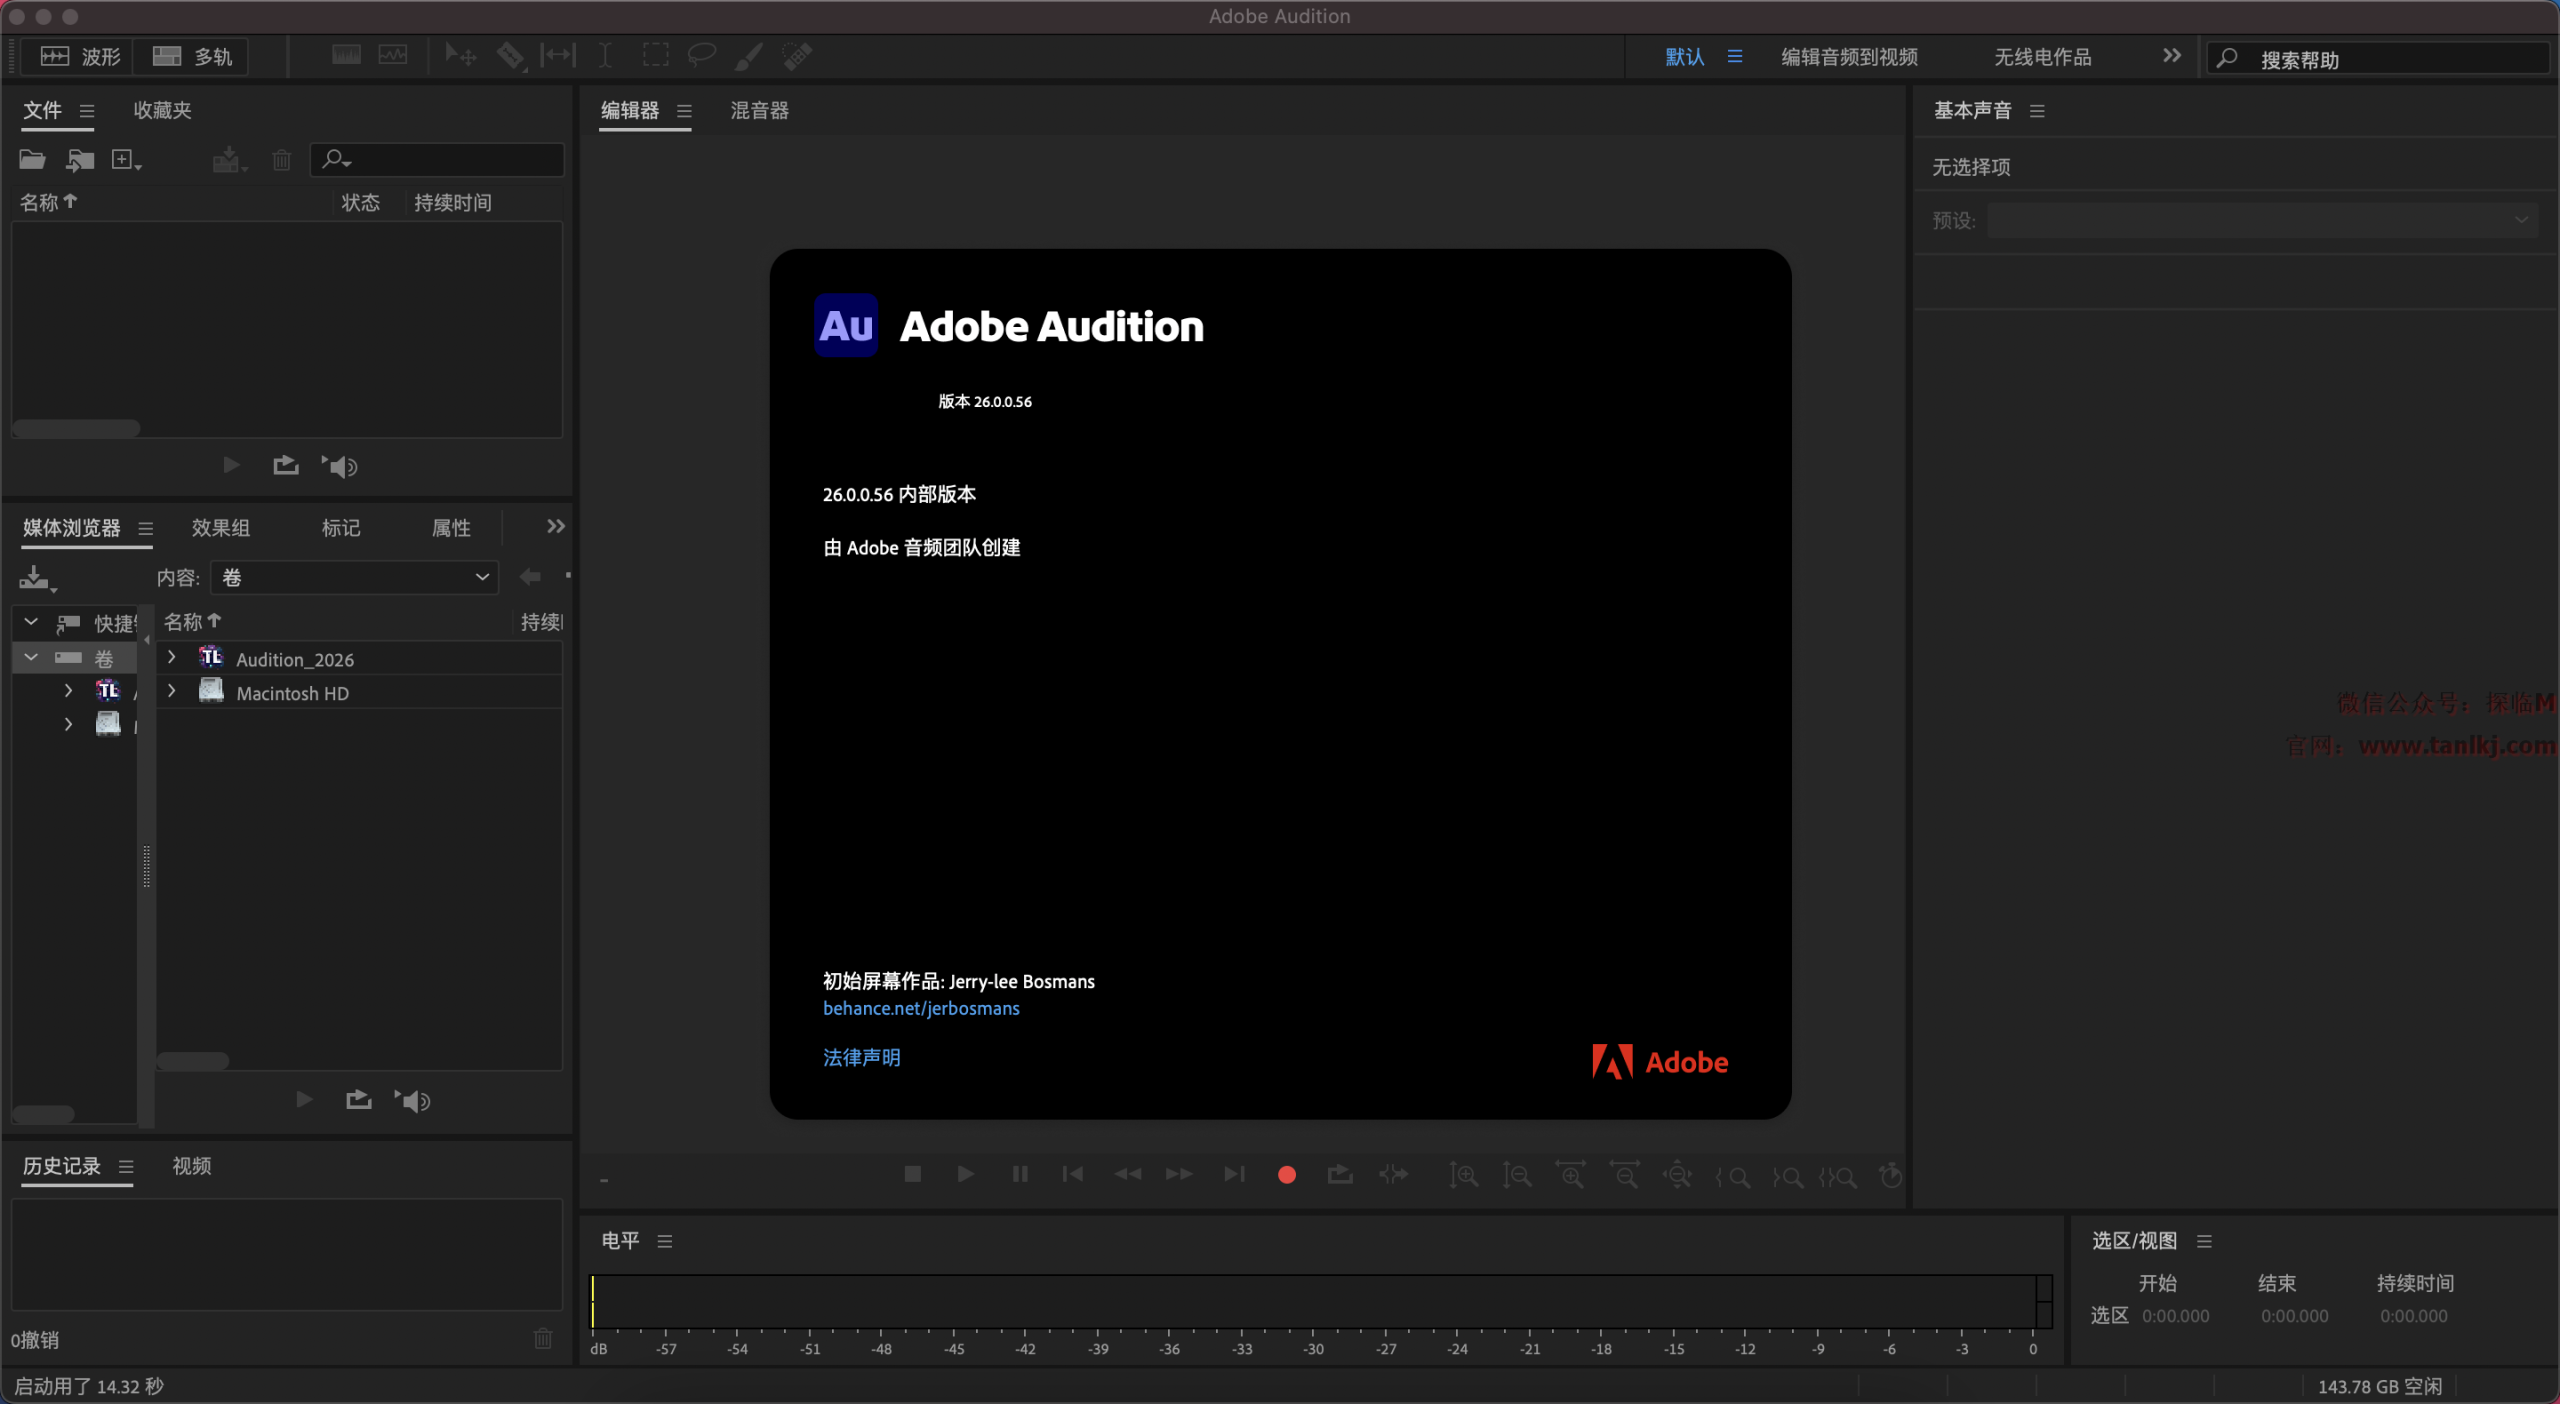Play the file from the Files panel

tap(231, 465)
